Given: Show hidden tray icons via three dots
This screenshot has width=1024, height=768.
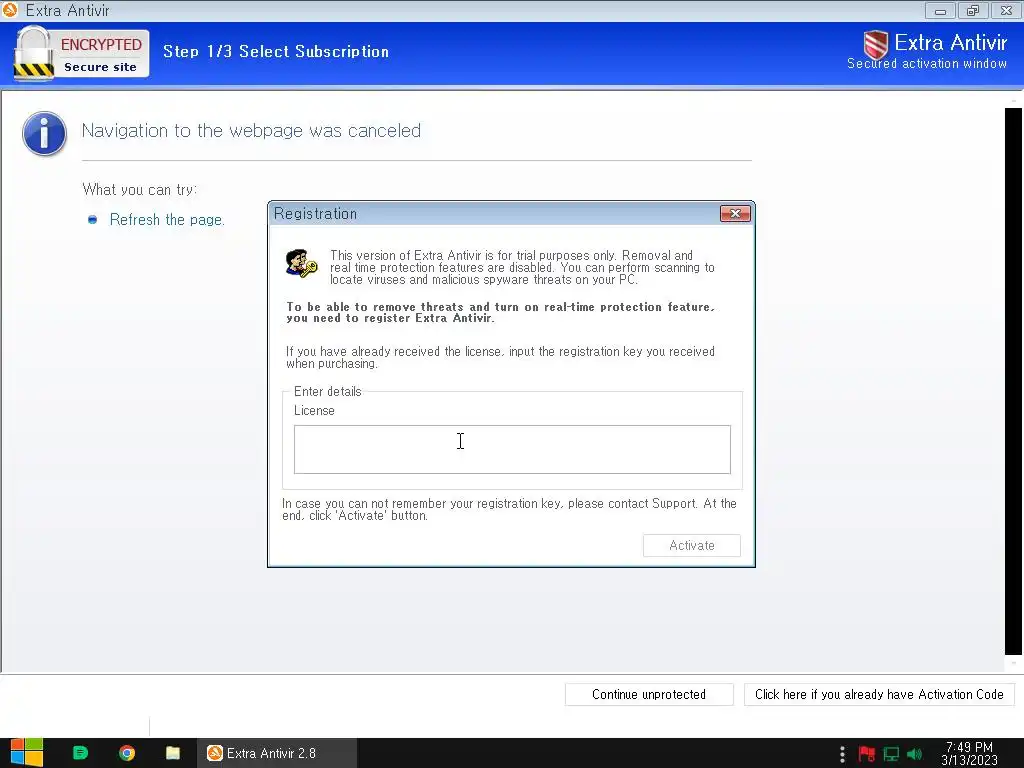Looking at the screenshot, I should [842, 754].
